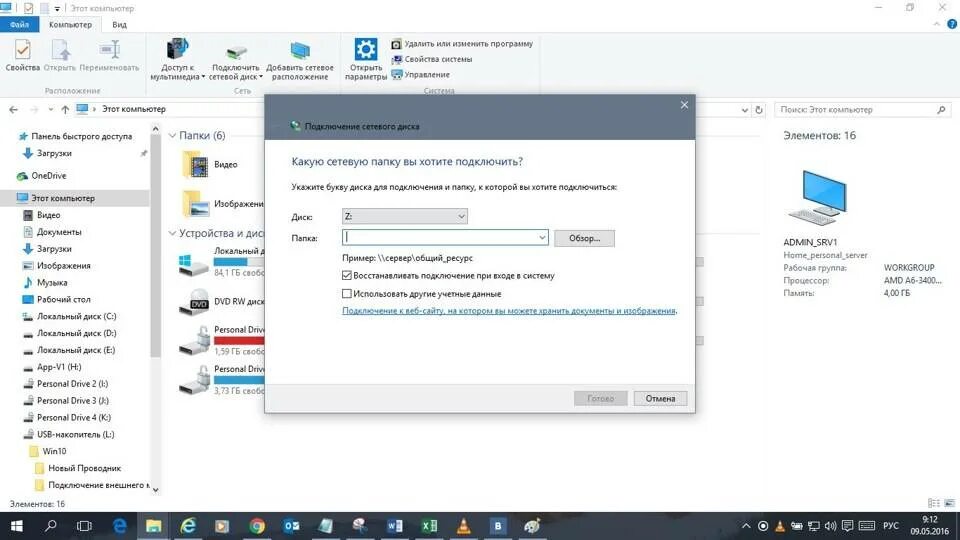Enable use different credentials checkbox
This screenshot has width=960, height=540.
347,293
